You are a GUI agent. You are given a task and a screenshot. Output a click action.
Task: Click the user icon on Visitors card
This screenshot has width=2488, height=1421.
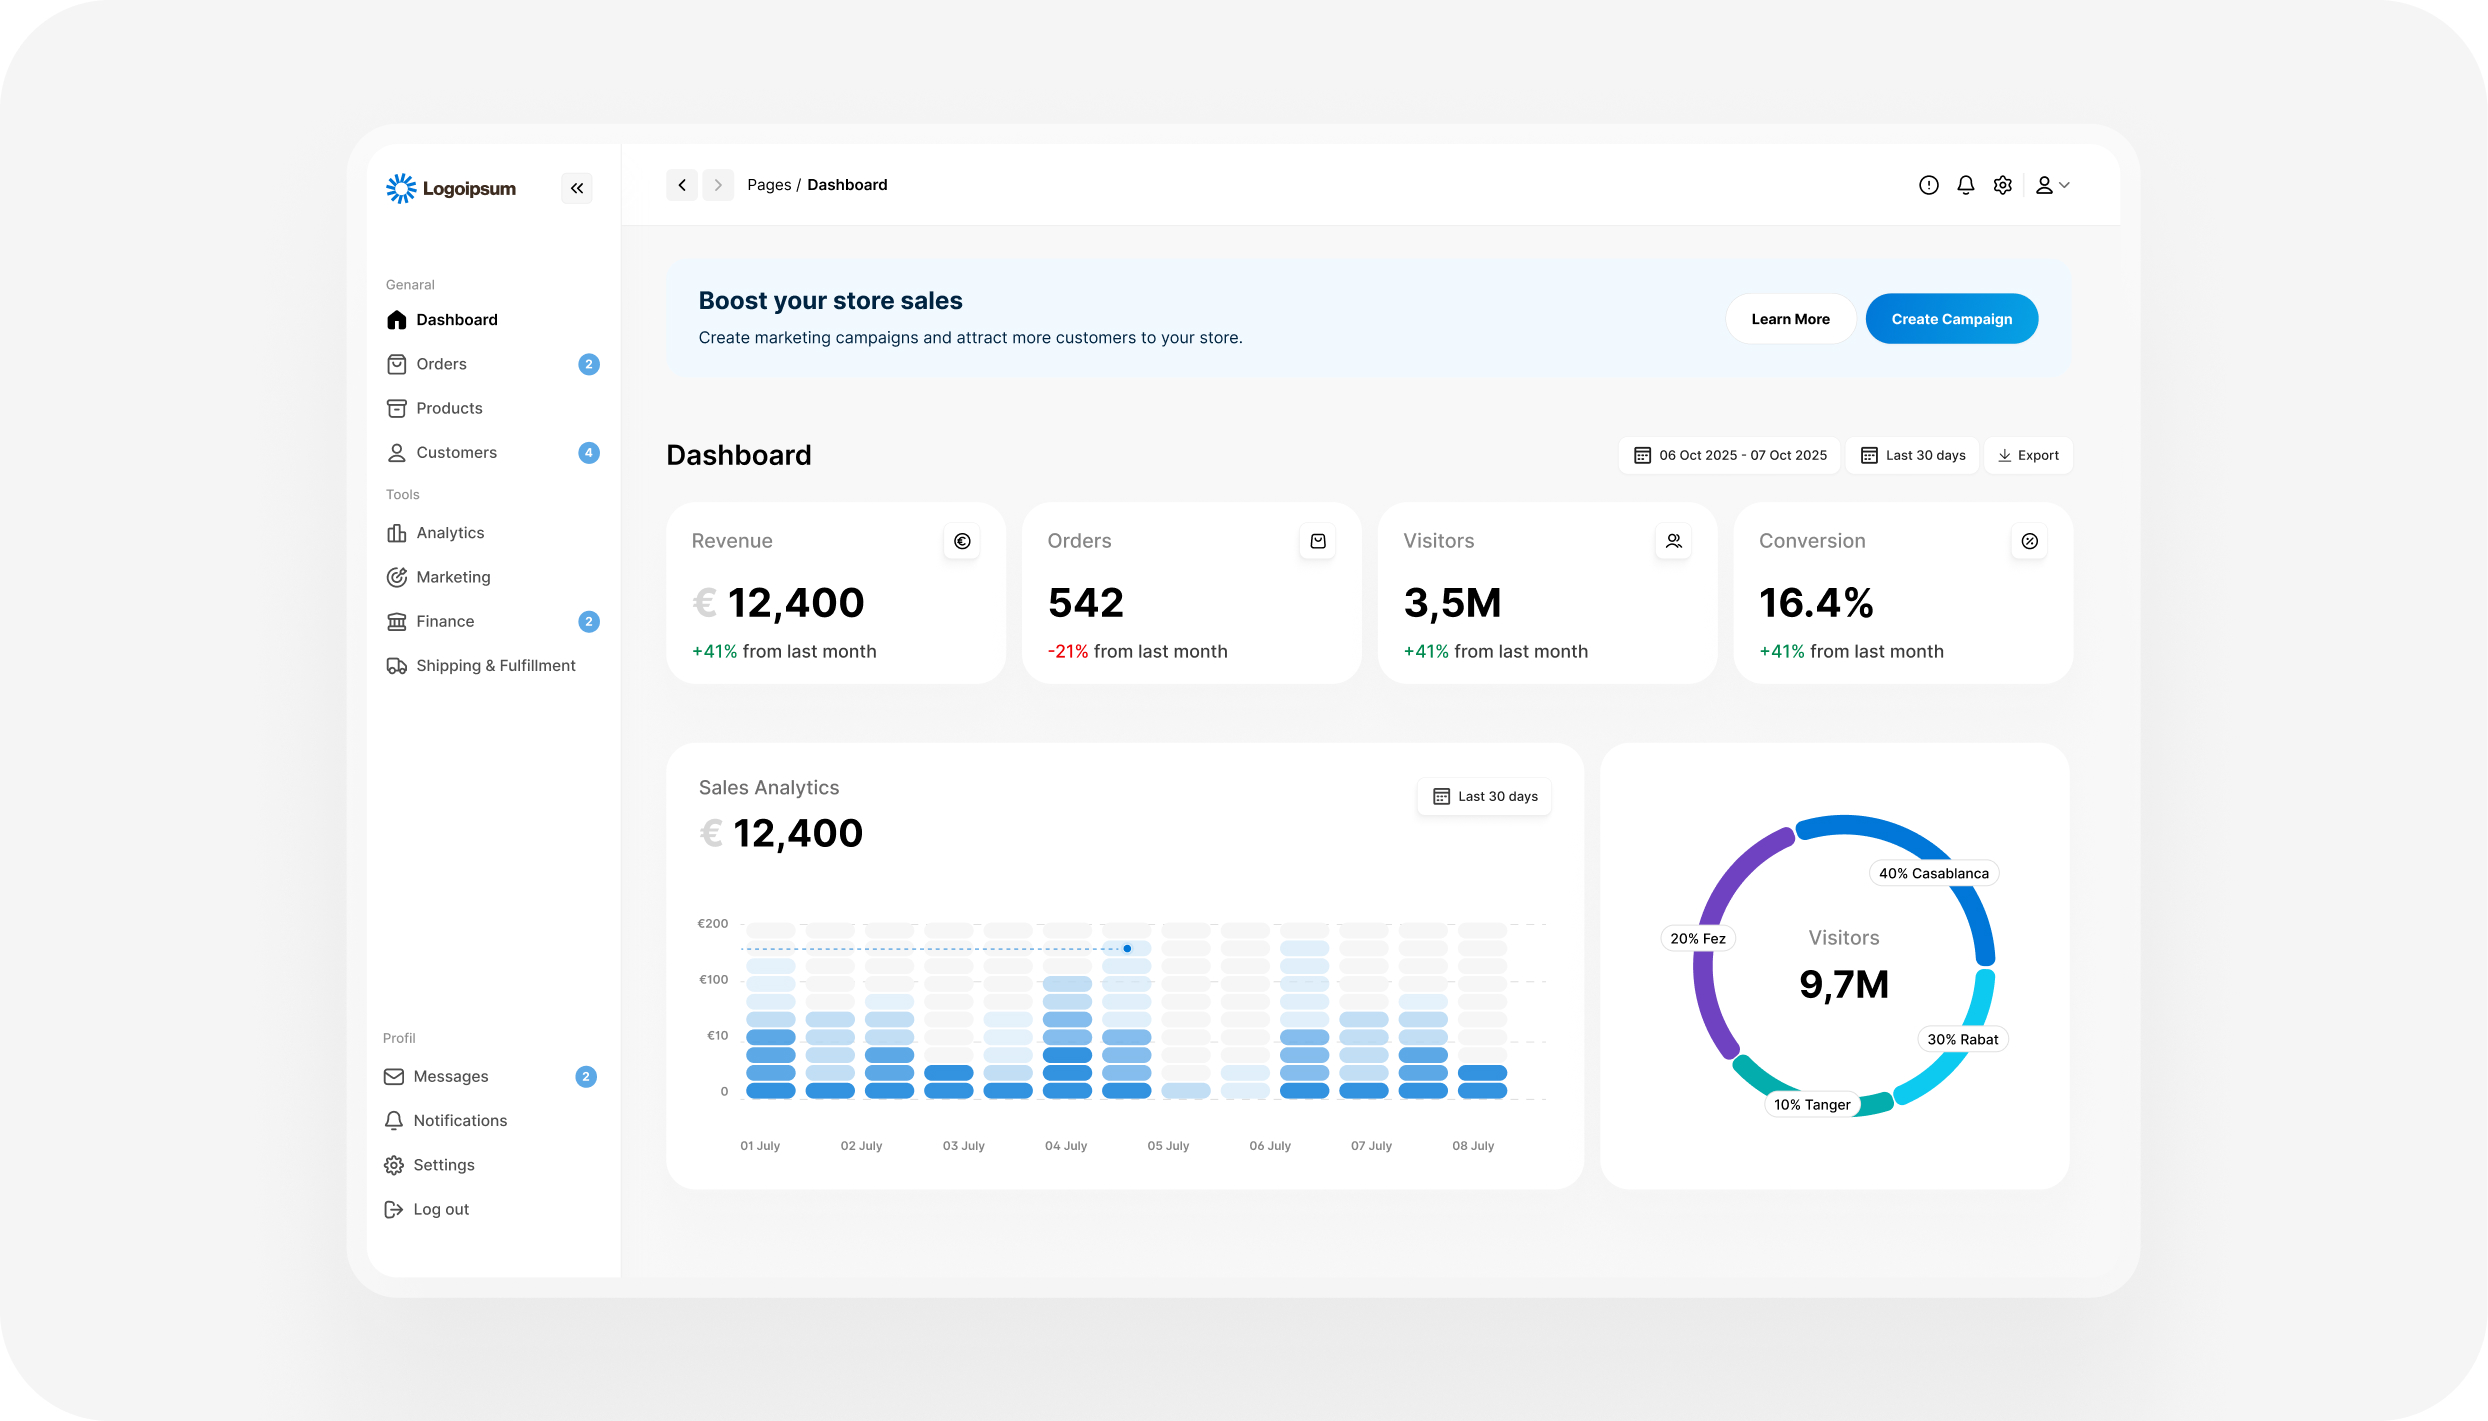coord(1674,541)
